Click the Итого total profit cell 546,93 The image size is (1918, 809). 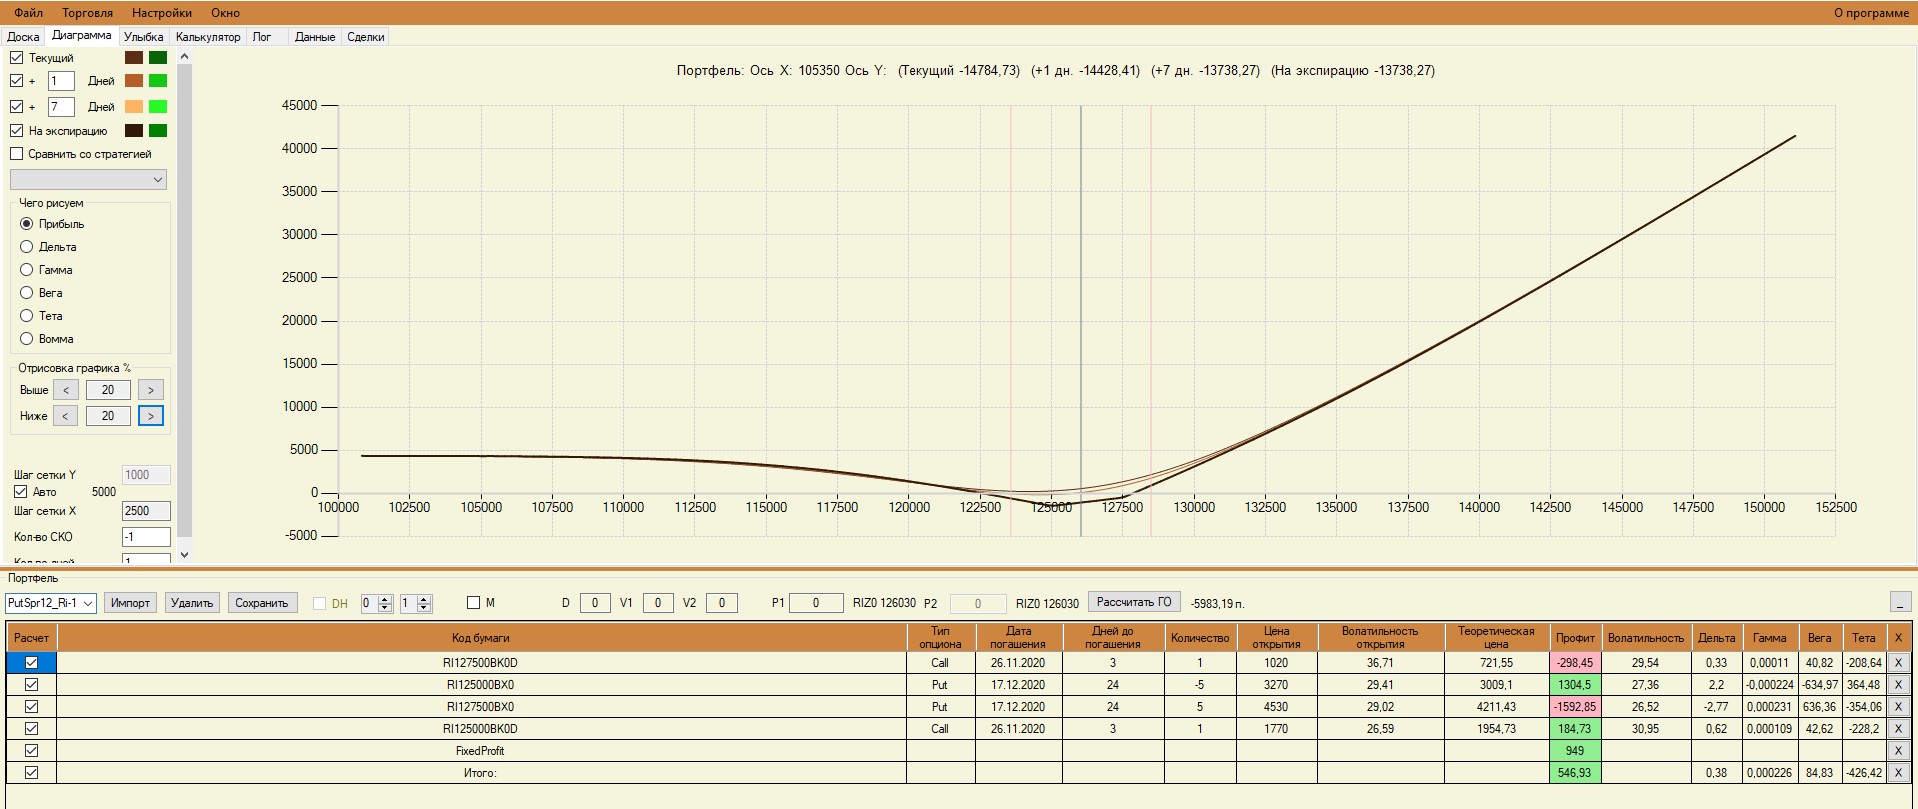point(1575,773)
